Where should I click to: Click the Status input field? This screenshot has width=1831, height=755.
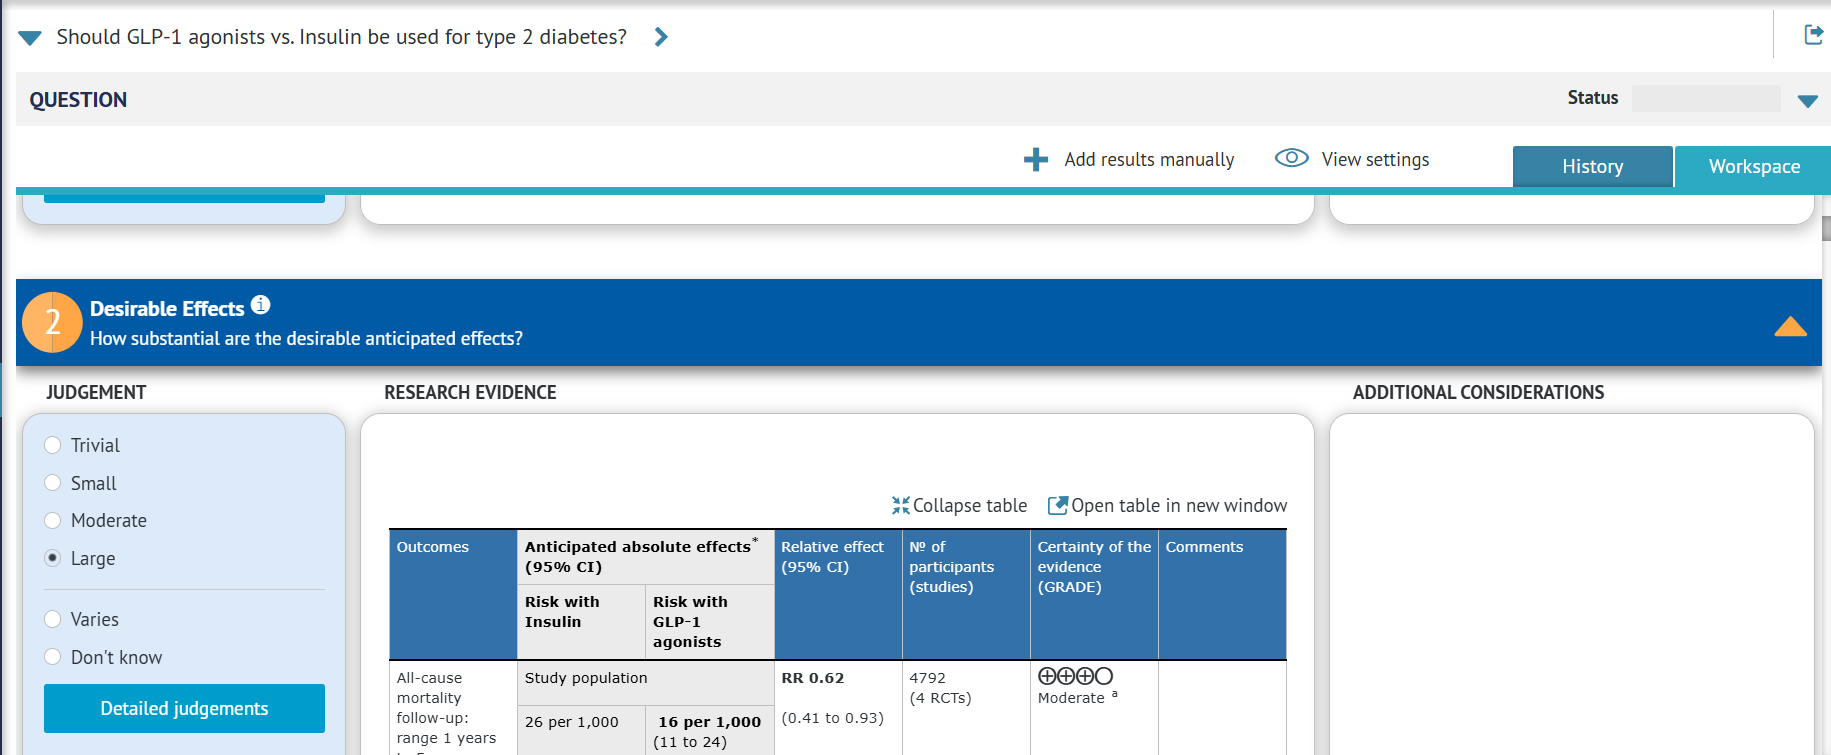pyautogui.click(x=1706, y=98)
